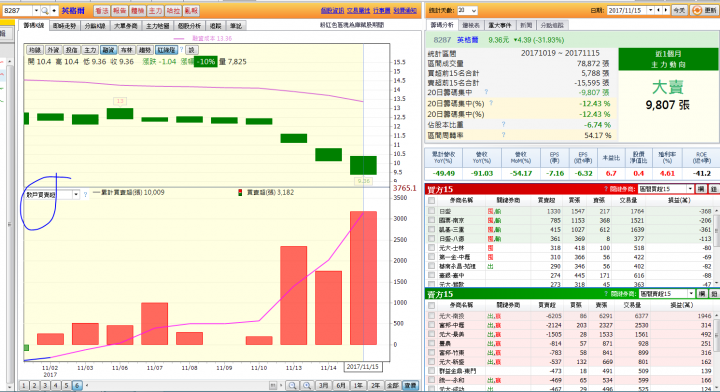The height and width of the screenshot is (392, 720).
Task: Toggle the 均線 chart overlay
Action: click(35, 50)
